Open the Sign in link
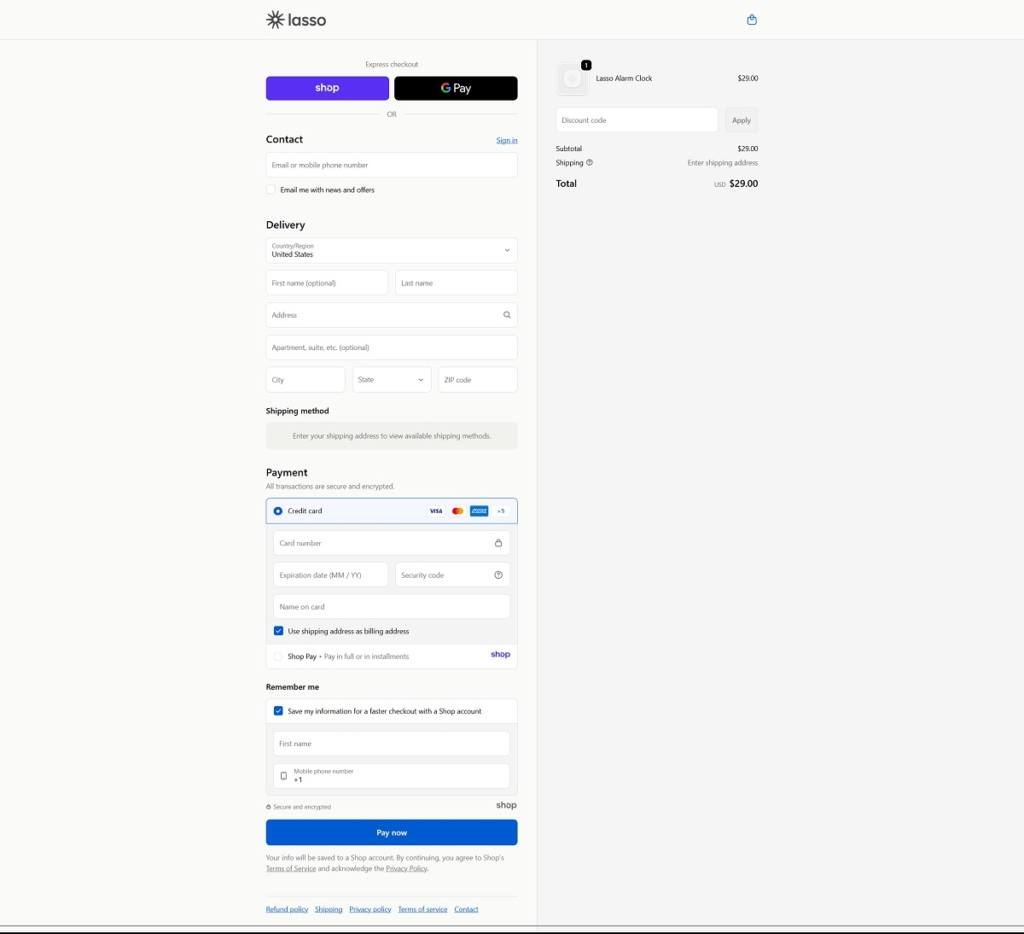Image resolution: width=1024 pixels, height=934 pixels. [x=506, y=140]
